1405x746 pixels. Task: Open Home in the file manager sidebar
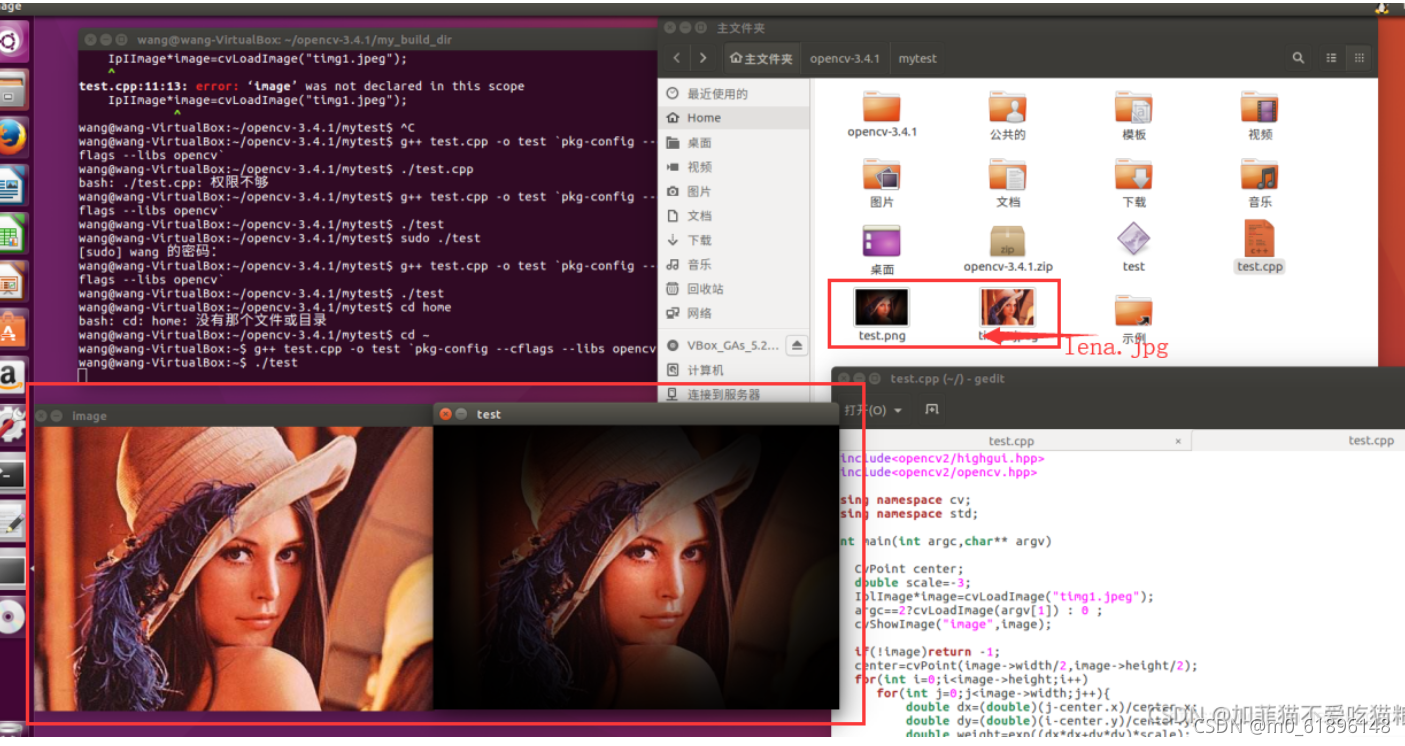[735, 118]
